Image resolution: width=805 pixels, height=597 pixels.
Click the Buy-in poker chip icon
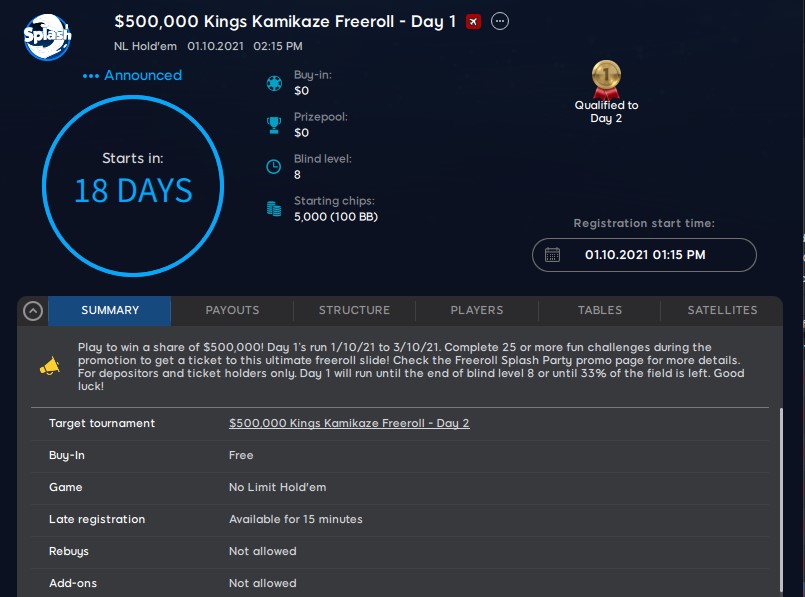(x=273, y=83)
